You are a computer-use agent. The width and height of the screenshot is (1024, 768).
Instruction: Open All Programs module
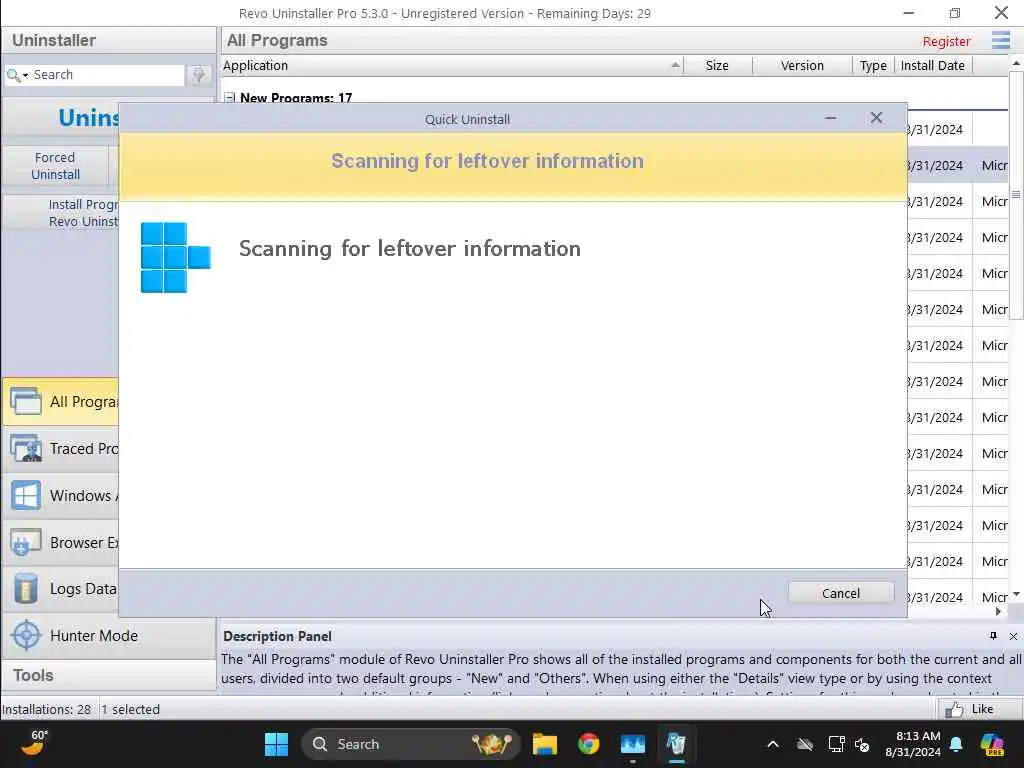tap(61, 402)
